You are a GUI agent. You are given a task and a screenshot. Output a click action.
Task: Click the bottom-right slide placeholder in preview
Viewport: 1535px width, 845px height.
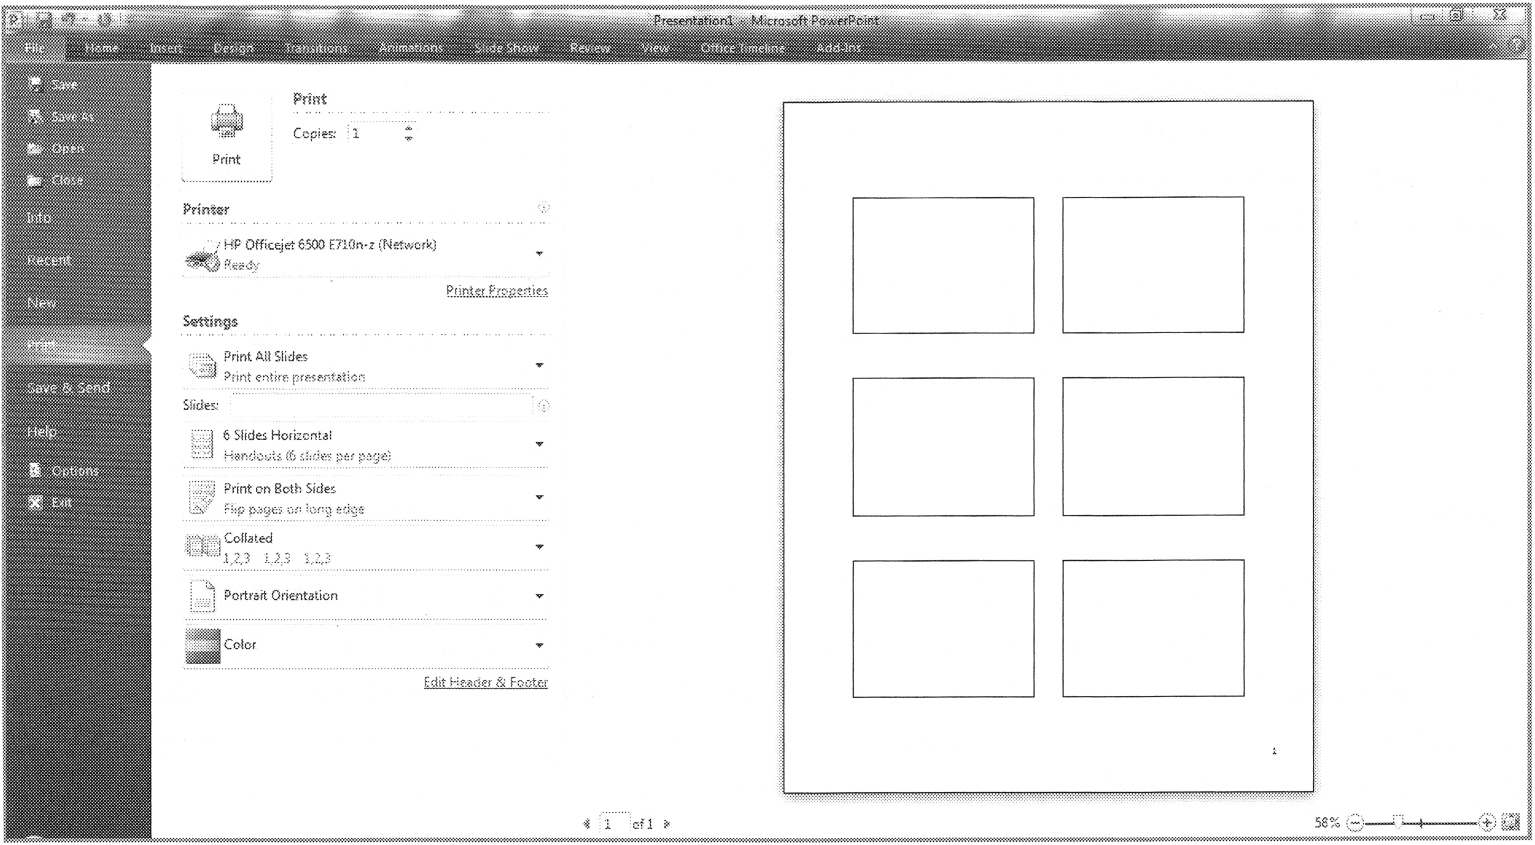1153,628
